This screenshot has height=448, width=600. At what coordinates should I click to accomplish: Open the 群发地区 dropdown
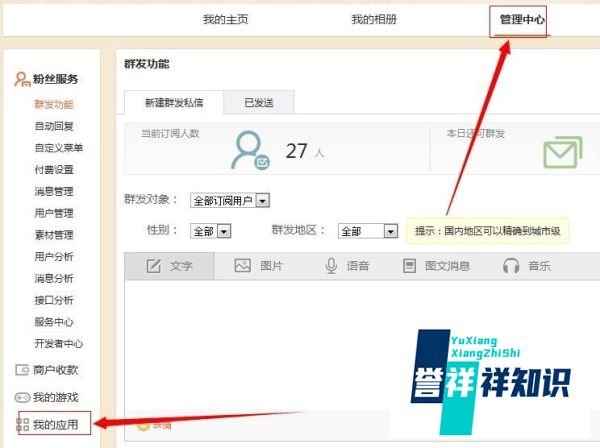[368, 231]
